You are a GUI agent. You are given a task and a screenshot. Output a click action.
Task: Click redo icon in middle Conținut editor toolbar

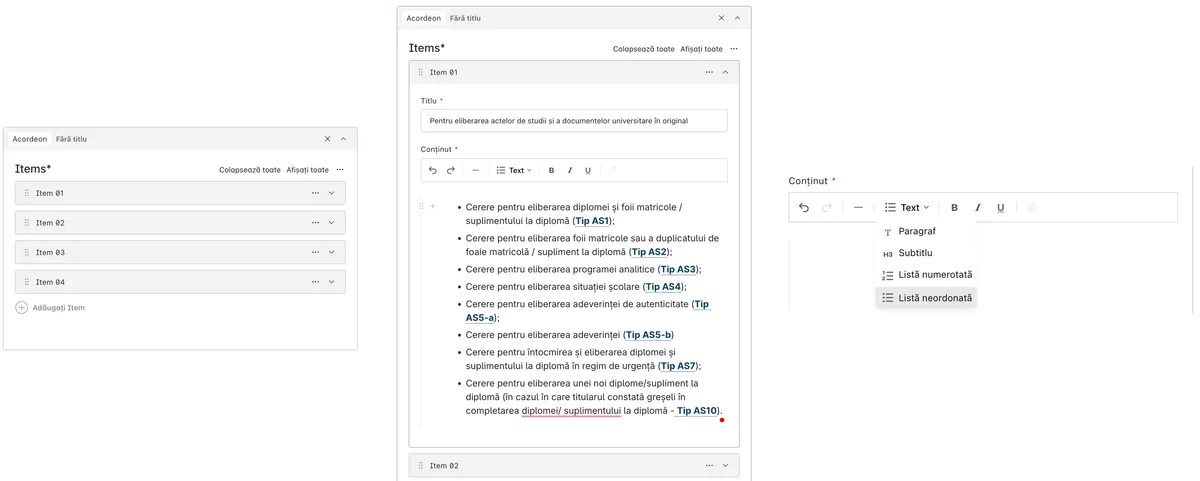tap(451, 170)
